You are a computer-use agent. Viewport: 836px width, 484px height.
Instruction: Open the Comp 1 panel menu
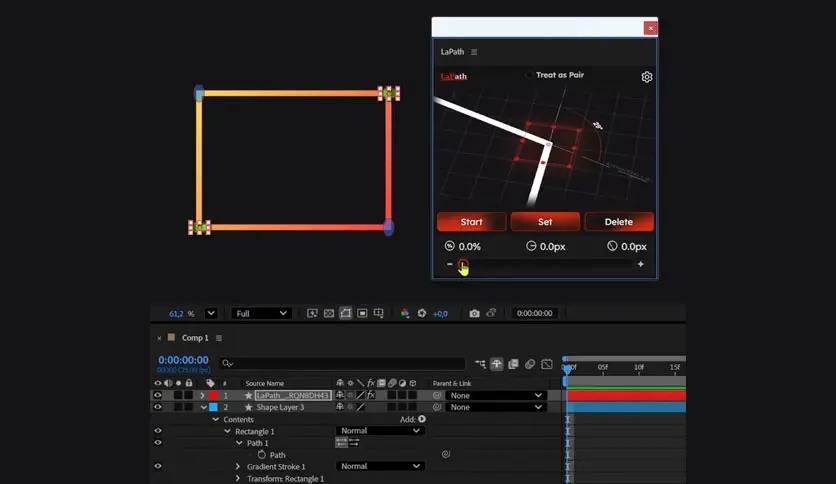click(x=219, y=338)
